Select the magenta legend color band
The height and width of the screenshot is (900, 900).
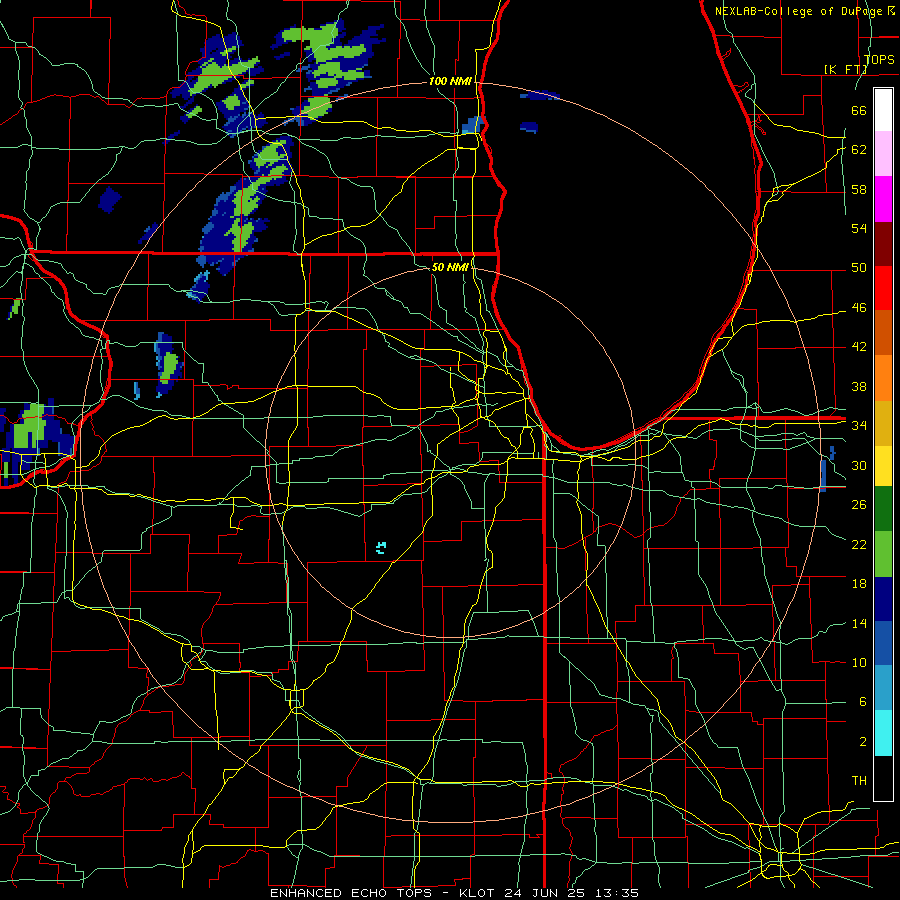pos(883,199)
